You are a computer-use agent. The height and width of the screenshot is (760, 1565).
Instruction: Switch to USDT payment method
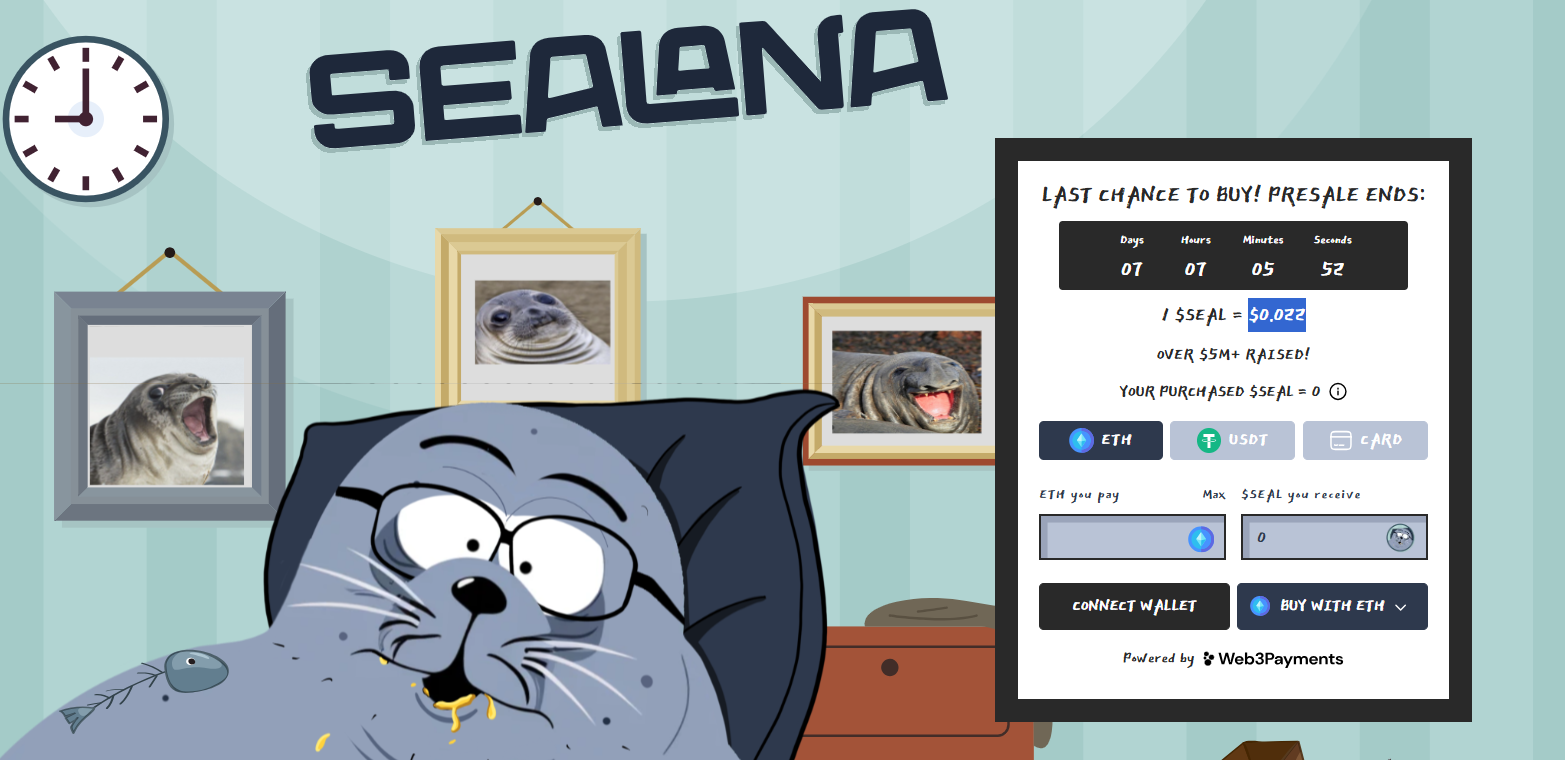click(1232, 440)
